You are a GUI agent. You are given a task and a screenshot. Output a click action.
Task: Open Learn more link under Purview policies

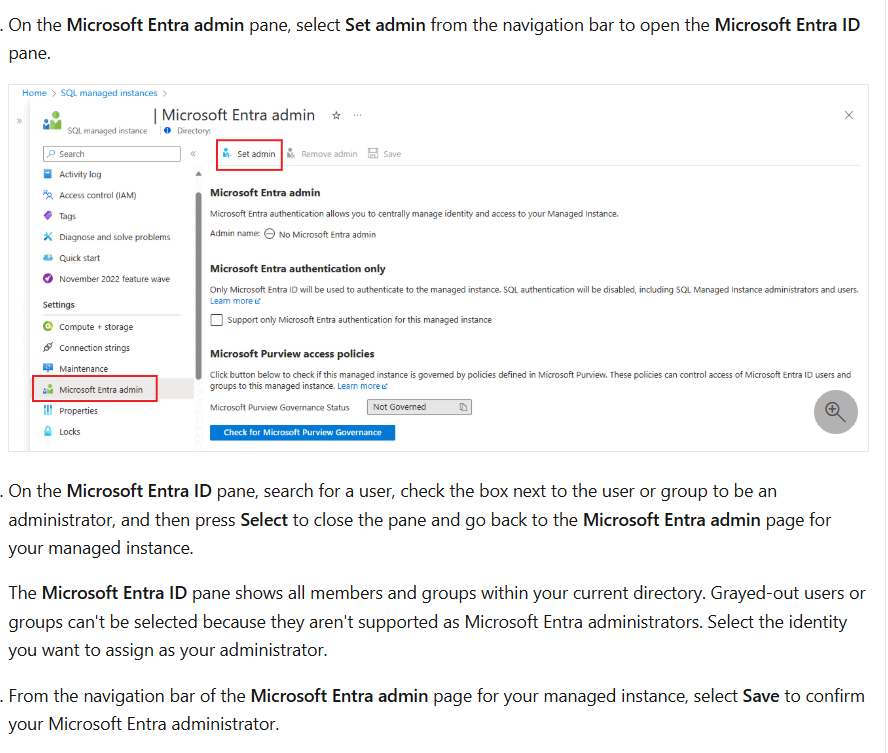pos(362,386)
